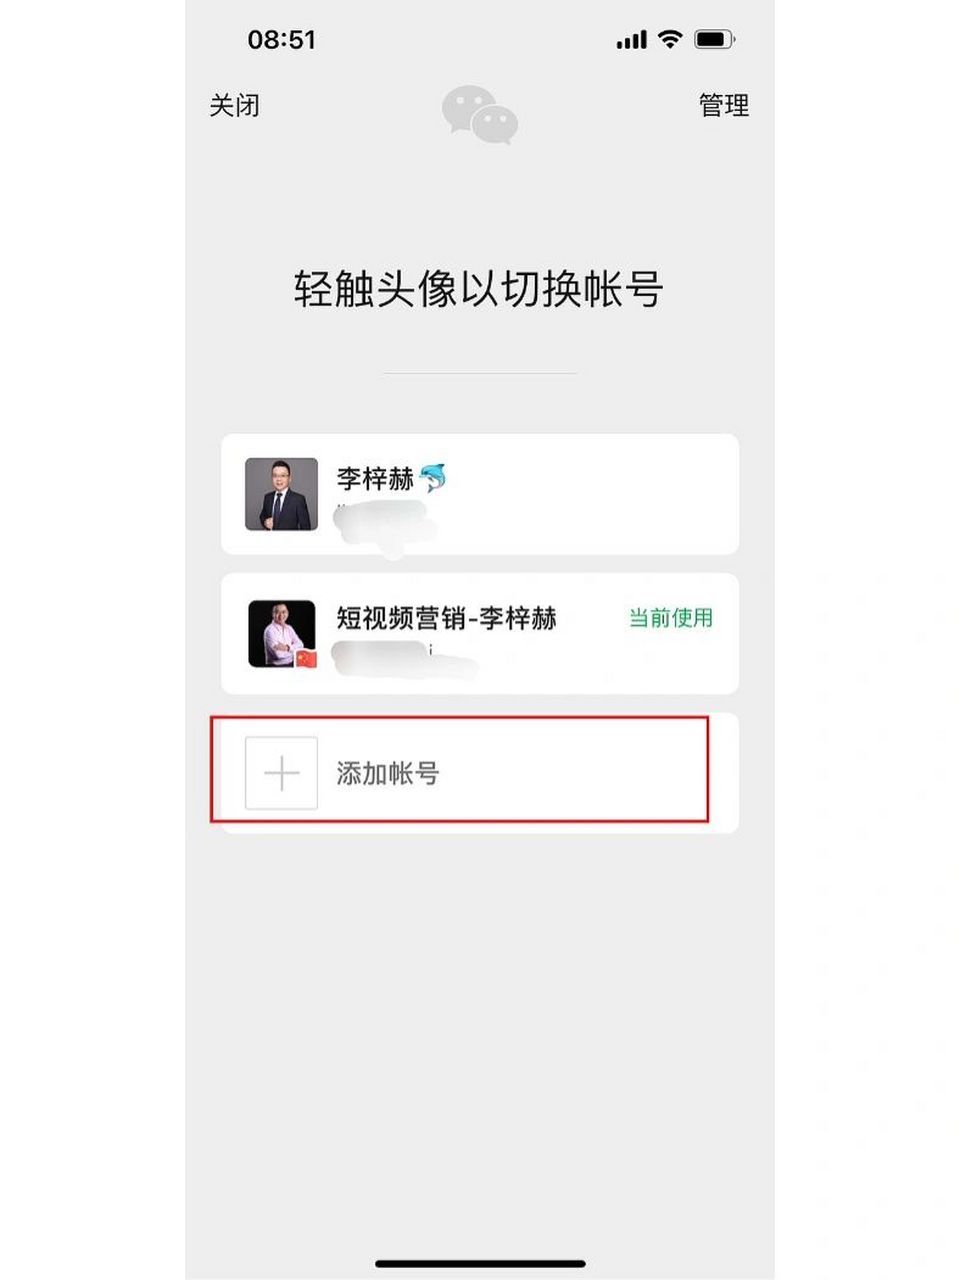Tap the dolphin emoji beside 李梓赫

tap(435, 478)
